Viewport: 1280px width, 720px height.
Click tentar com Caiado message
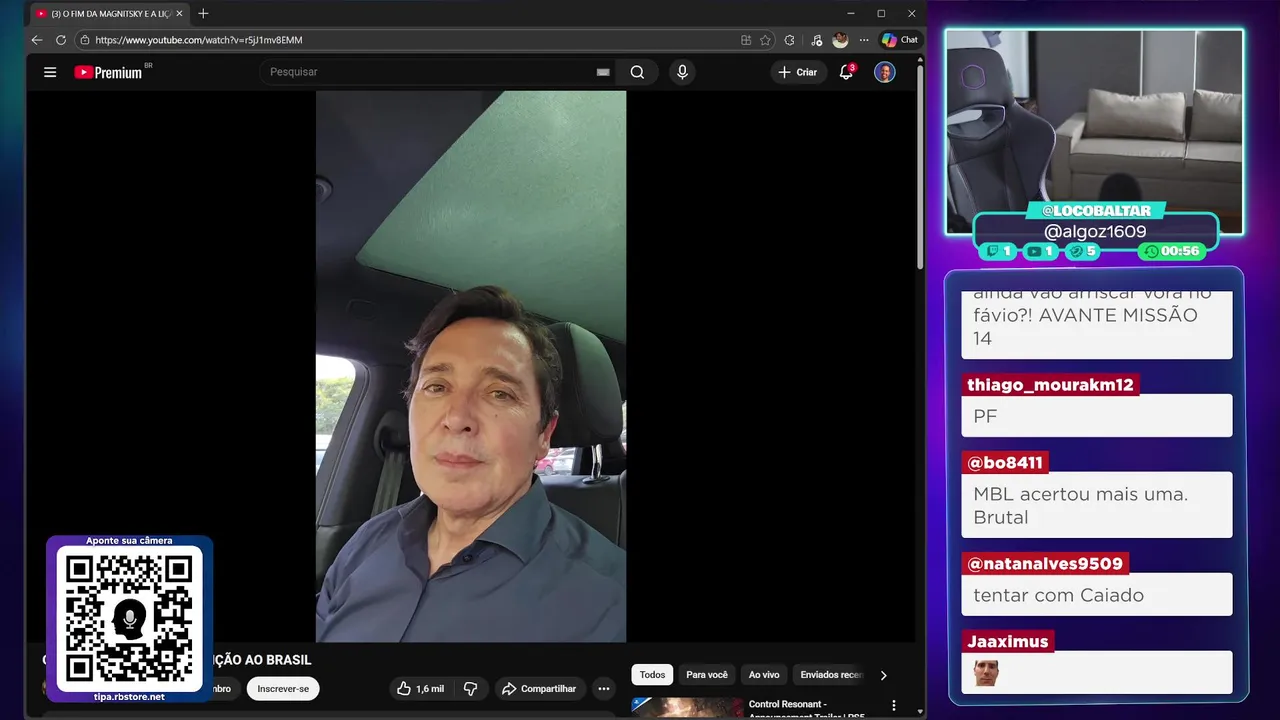point(1097,594)
